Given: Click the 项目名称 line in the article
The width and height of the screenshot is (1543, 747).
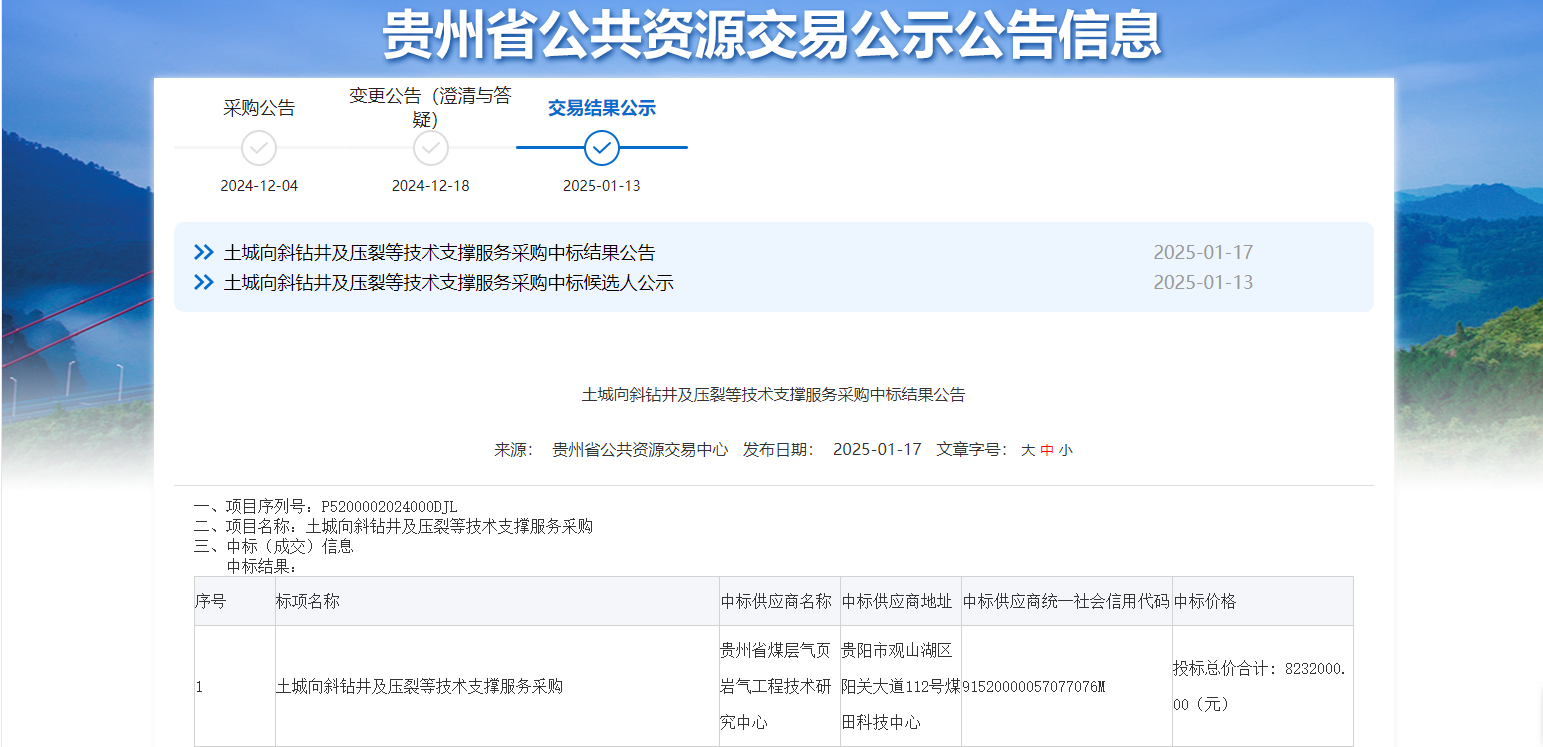Looking at the screenshot, I should [393, 526].
